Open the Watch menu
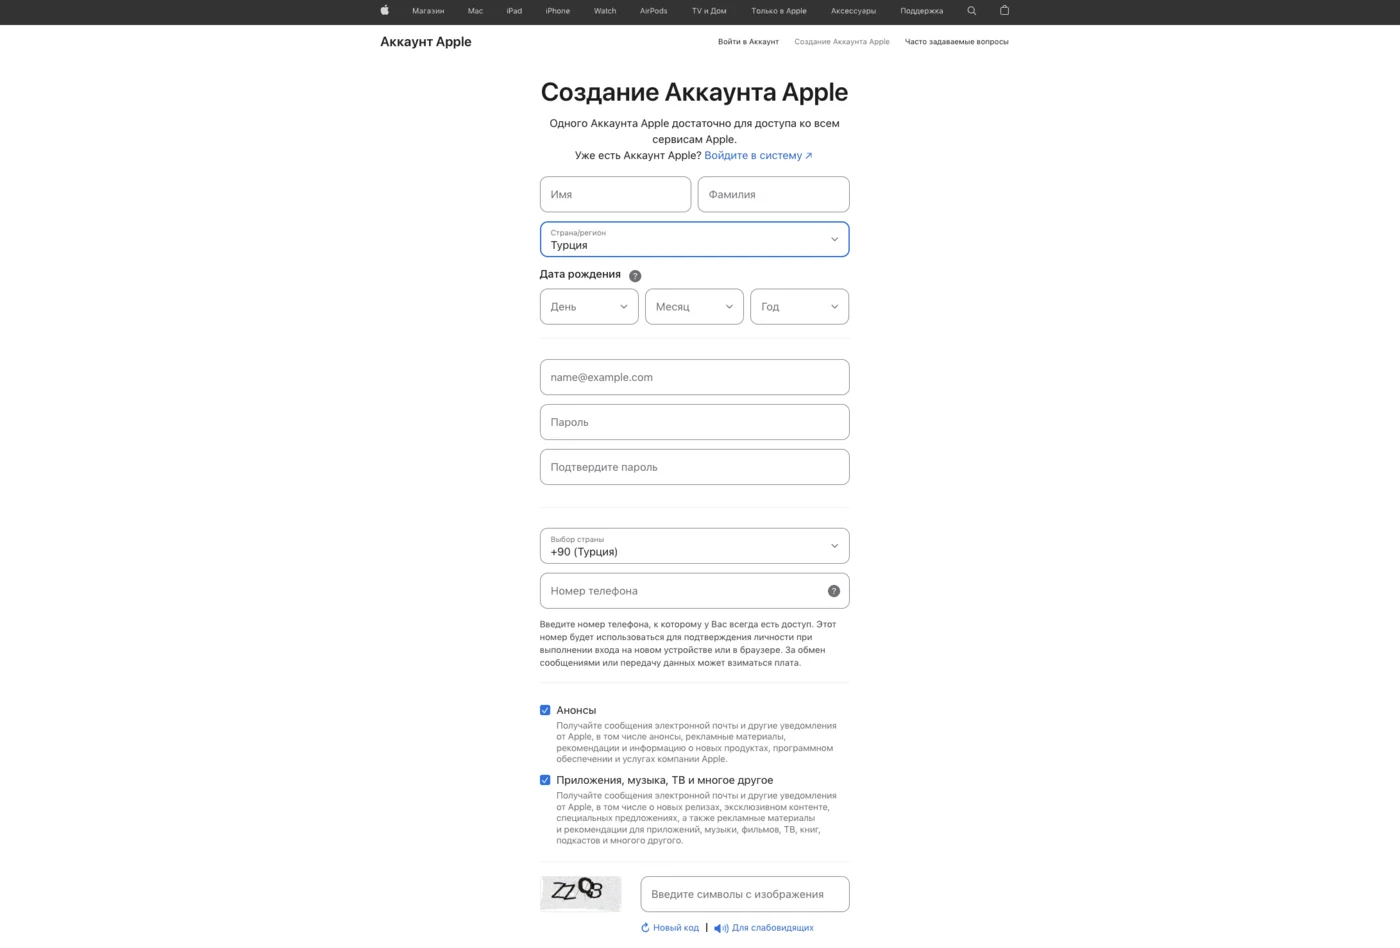This screenshot has width=1400, height=948. pyautogui.click(x=605, y=11)
